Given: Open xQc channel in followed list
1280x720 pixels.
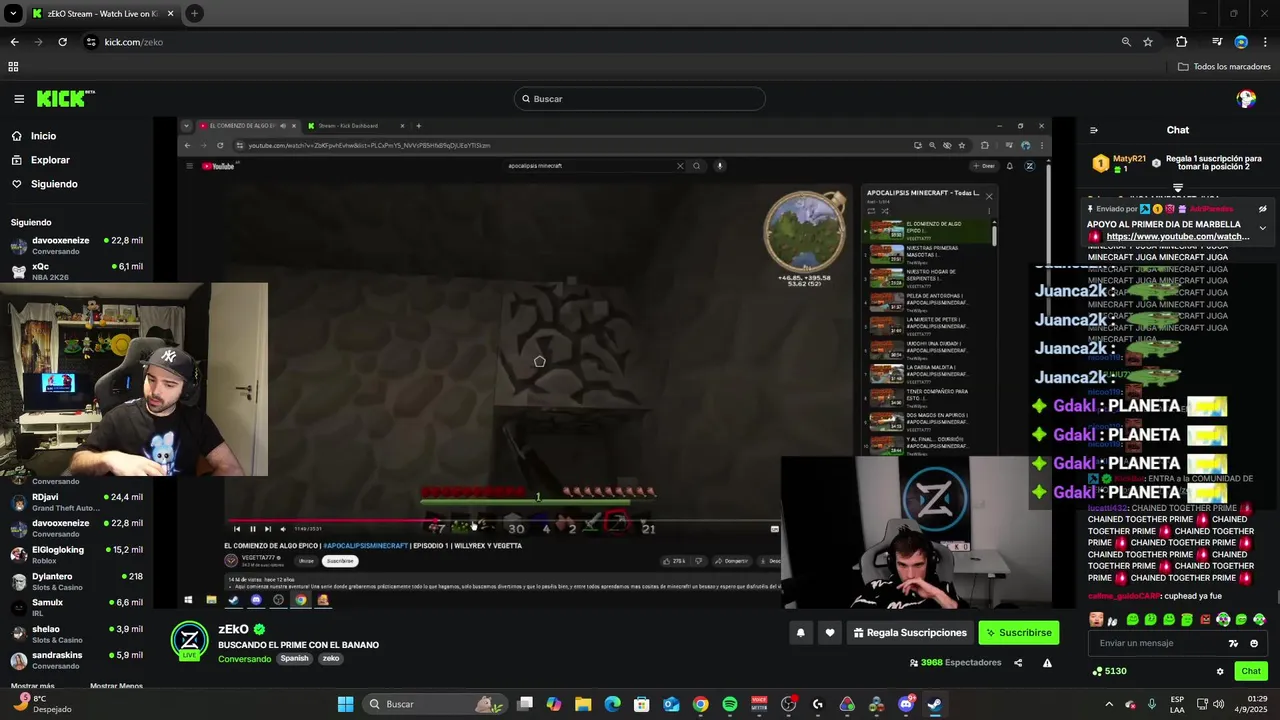Looking at the screenshot, I should click(76, 271).
